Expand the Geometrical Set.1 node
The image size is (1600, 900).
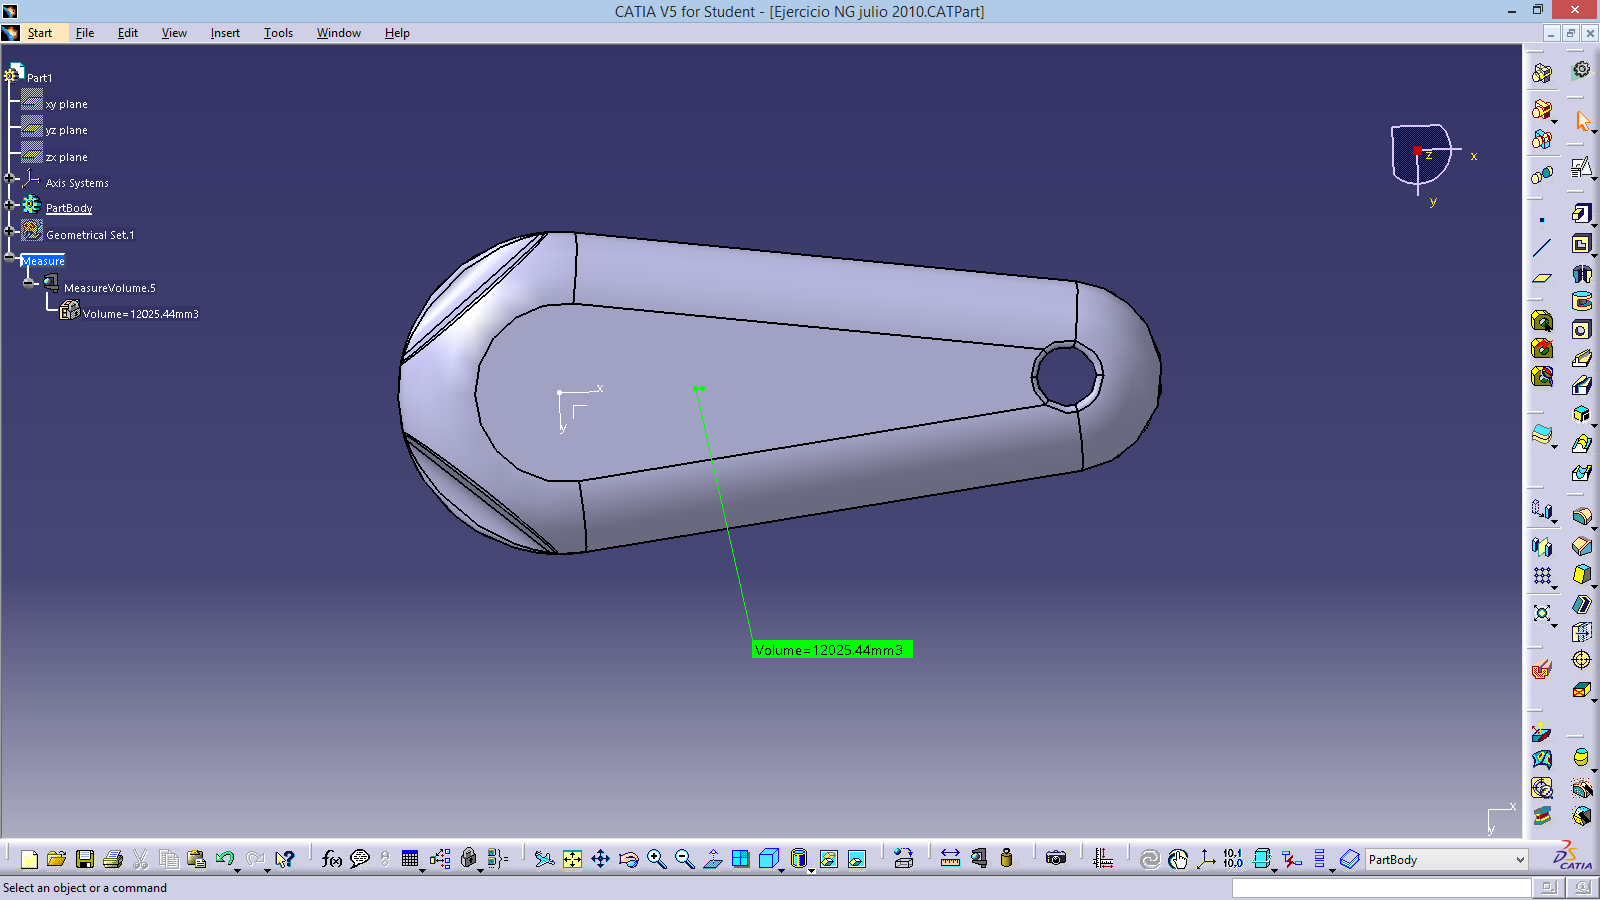[10, 231]
